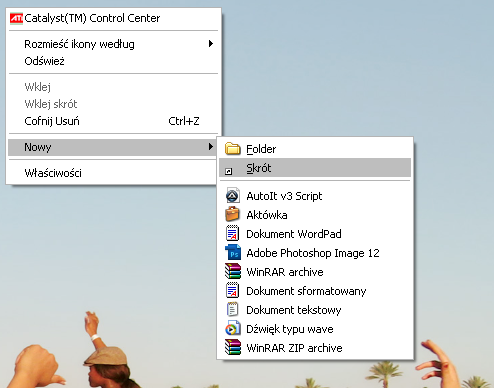Open Catalyst(TM) Control Center

point(113,18)
